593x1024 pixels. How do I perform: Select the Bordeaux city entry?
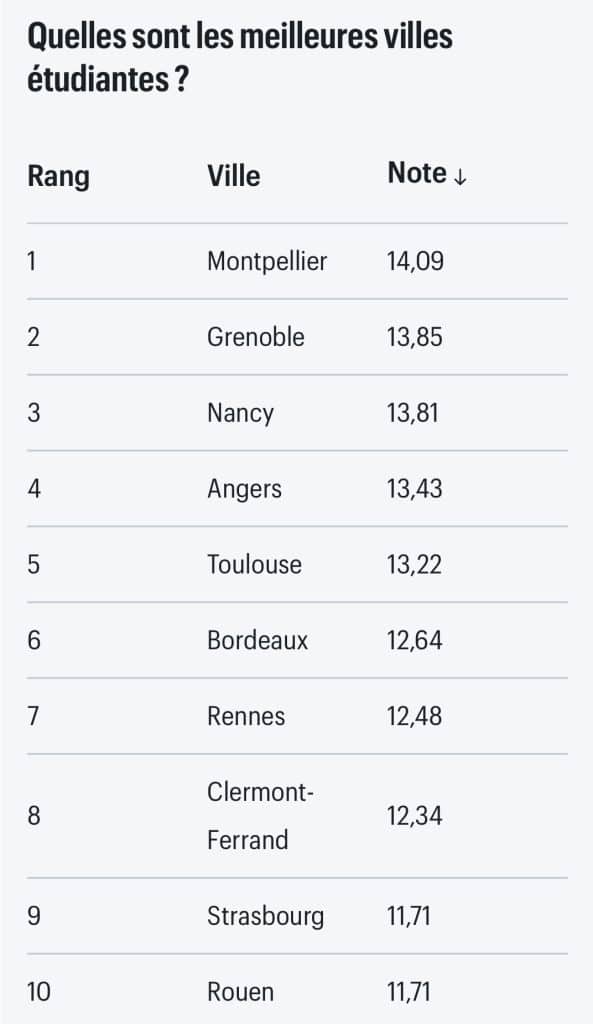click(x=257, y=640)
